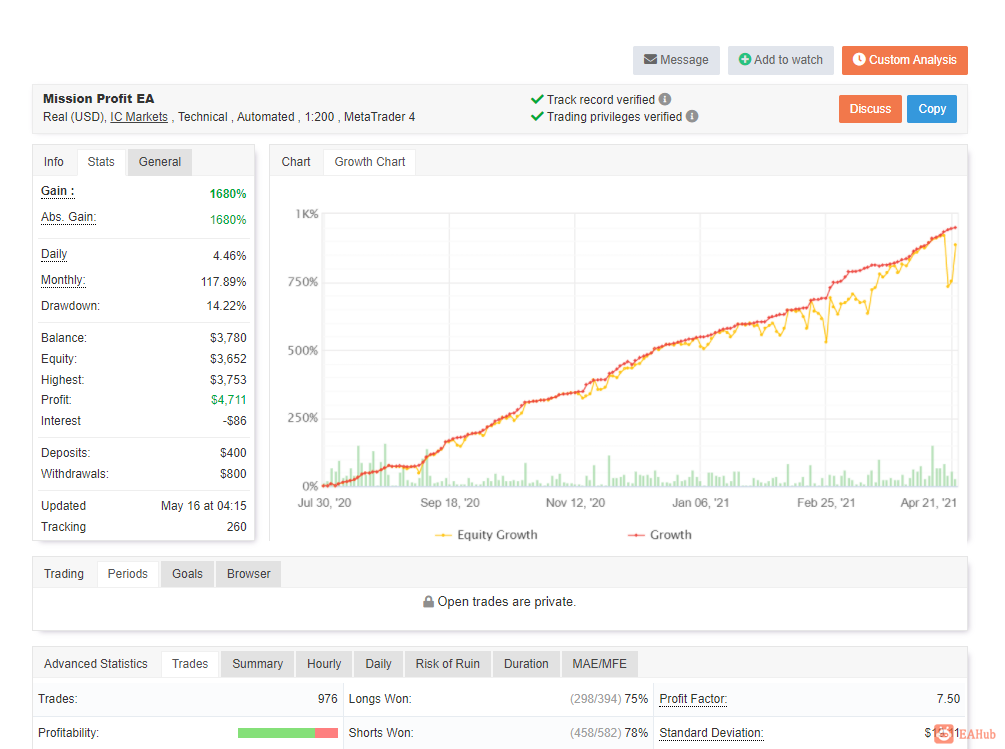Select the Goals tab
Viewport: 1005px width, 749px height.
click(187, 574)
